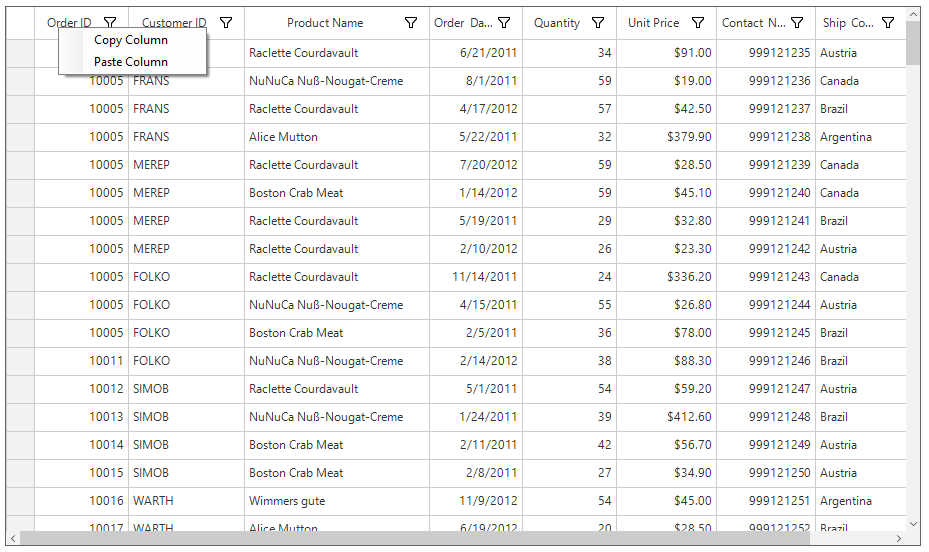The image size is (929, 552).
Task: Select the FRANS cell dated 4/17/2012
Action: click(x=186, y=109)
